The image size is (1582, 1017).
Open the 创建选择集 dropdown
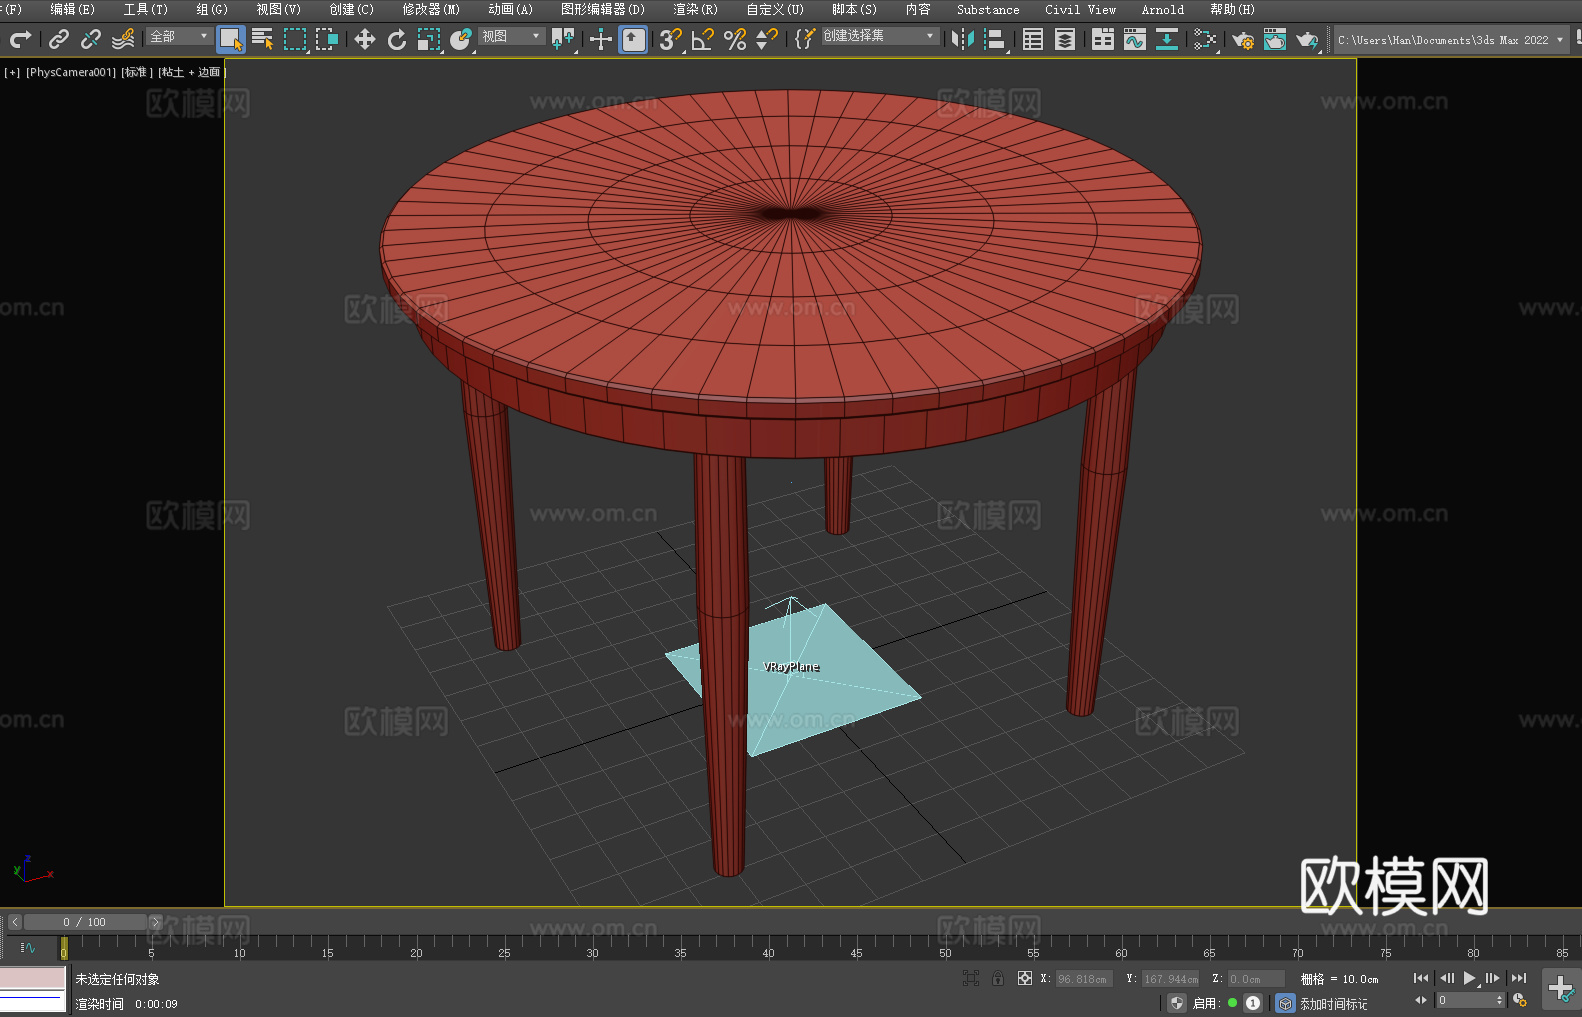tap(880, 36)
